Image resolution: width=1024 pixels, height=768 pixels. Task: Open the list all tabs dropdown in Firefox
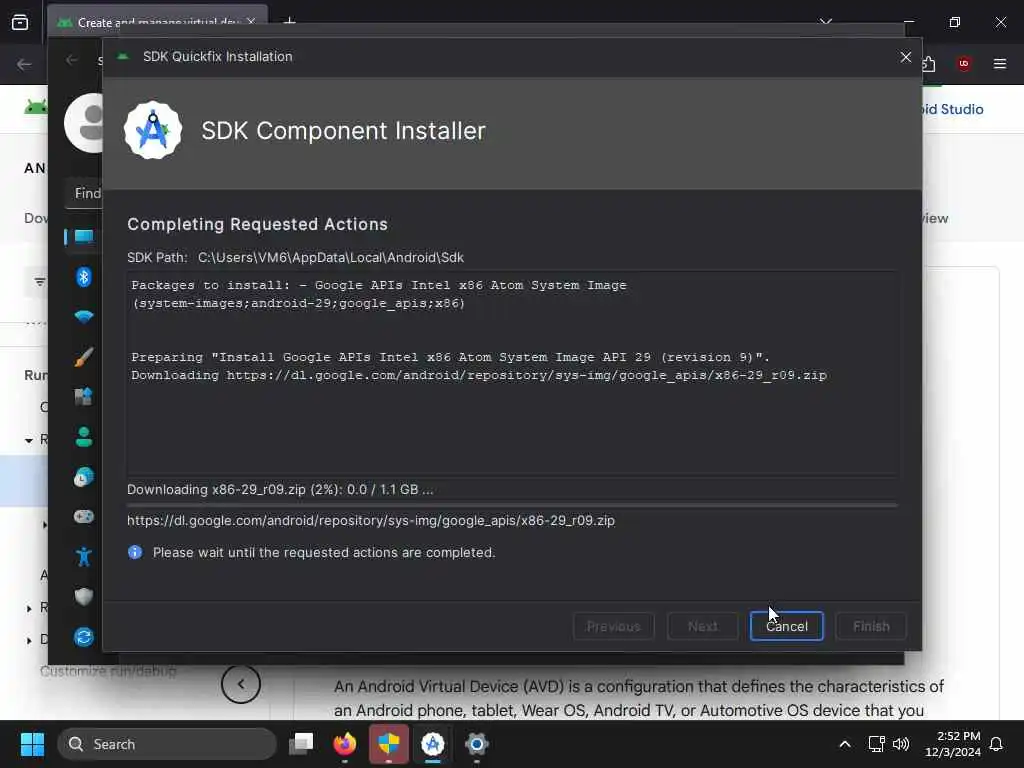[825, 22]
